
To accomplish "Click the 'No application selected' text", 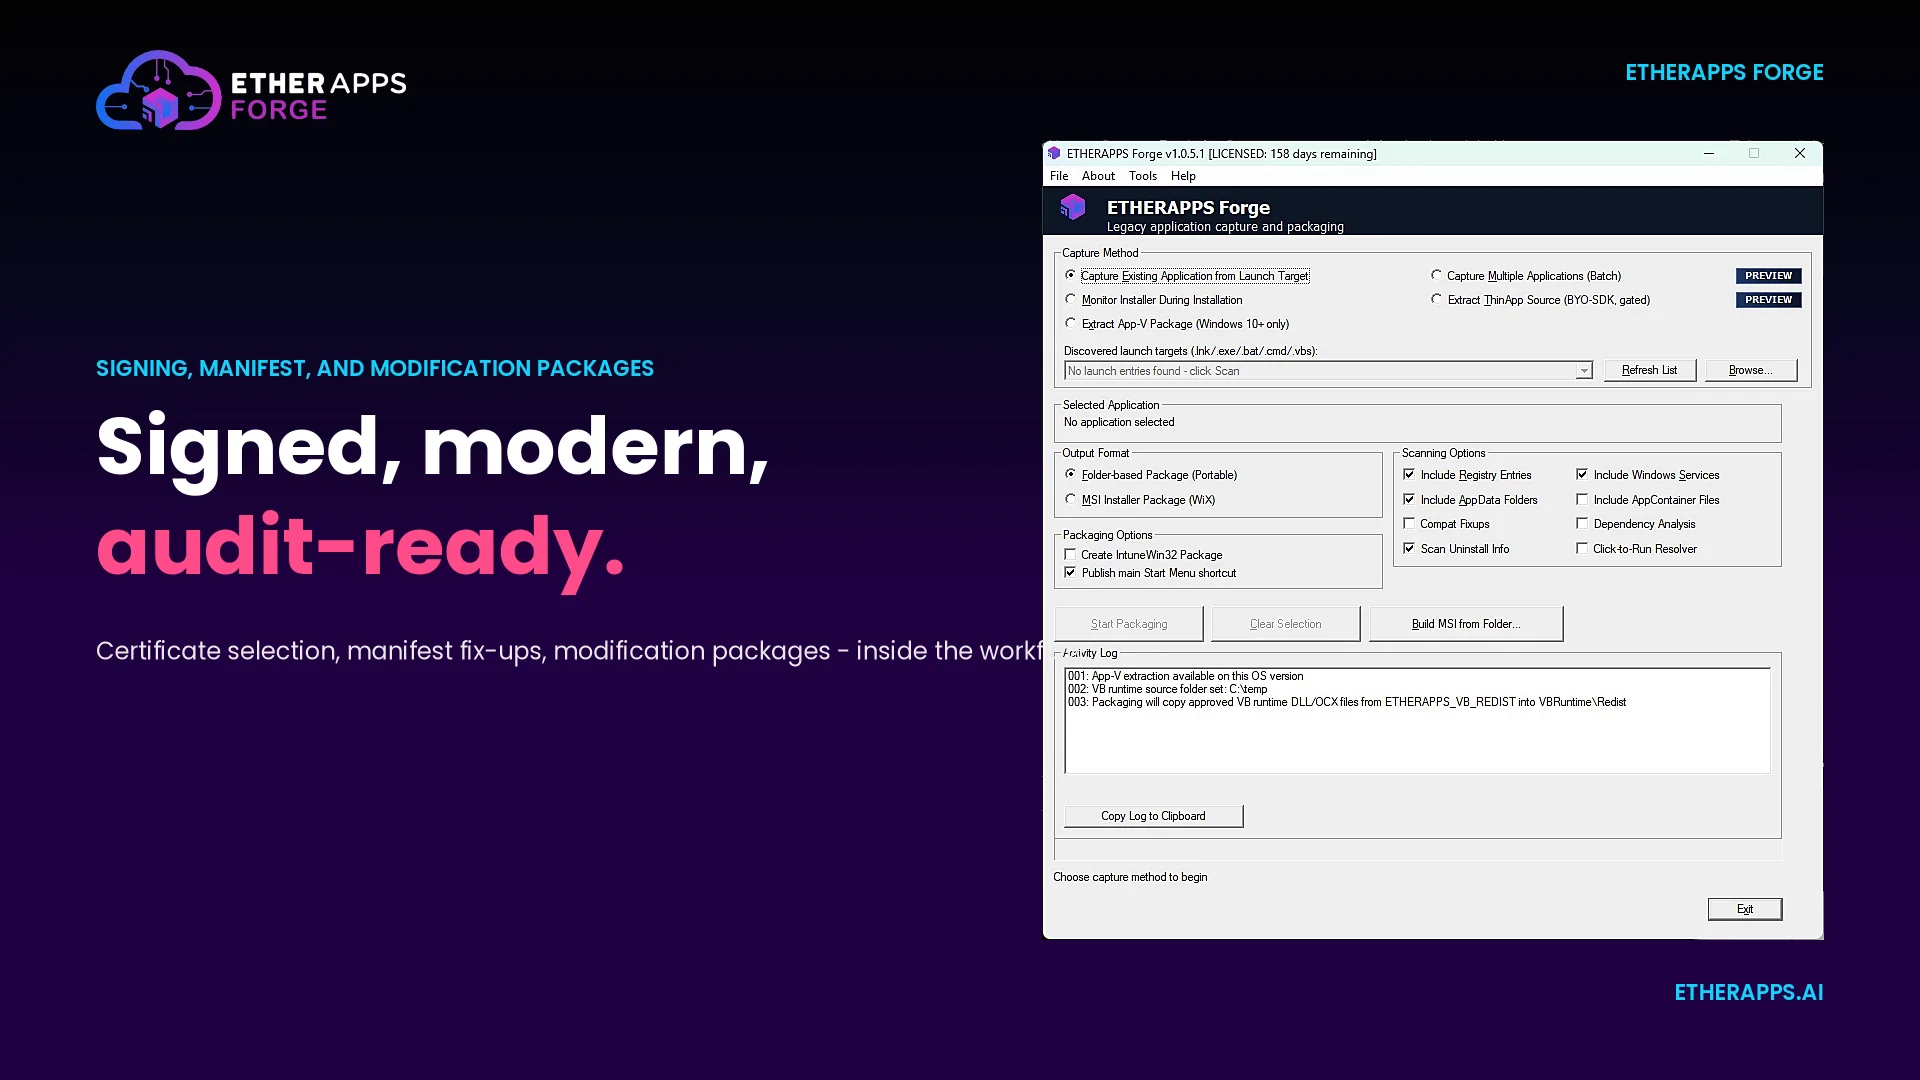I will 1119,422.
